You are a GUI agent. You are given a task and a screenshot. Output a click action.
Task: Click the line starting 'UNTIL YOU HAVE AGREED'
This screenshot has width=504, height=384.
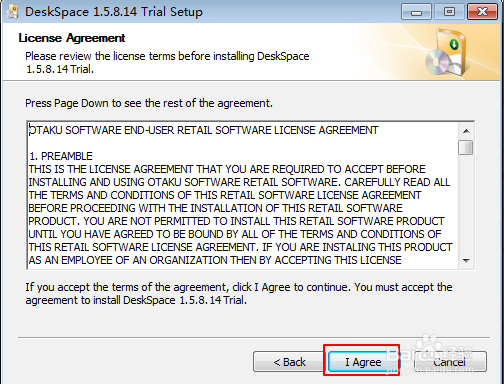[235, 234]
